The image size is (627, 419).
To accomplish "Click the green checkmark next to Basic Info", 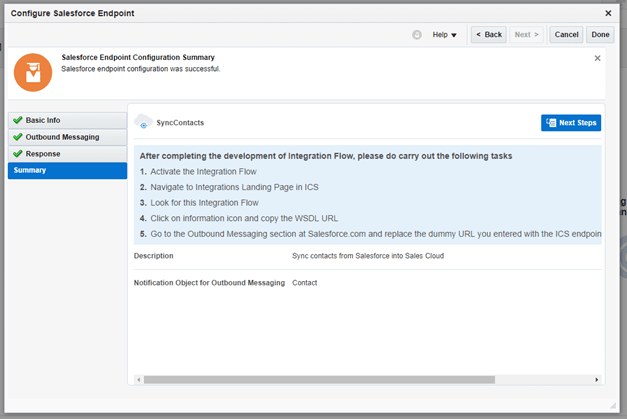I will (x=18, y=120).
